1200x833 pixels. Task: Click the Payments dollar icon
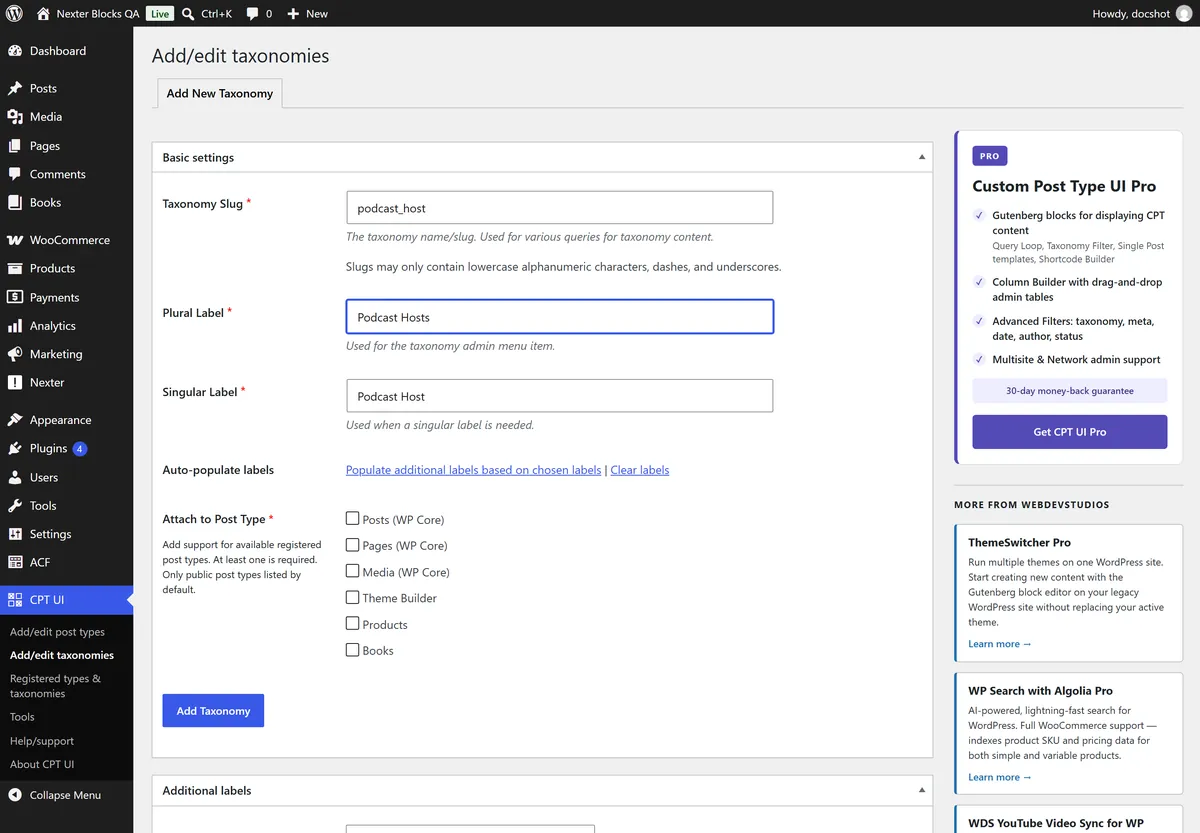coord(15,297)
